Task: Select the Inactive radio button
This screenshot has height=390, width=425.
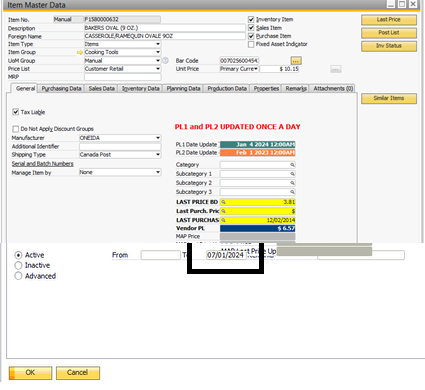Action: pyautogui.click(x=18, y=266)
